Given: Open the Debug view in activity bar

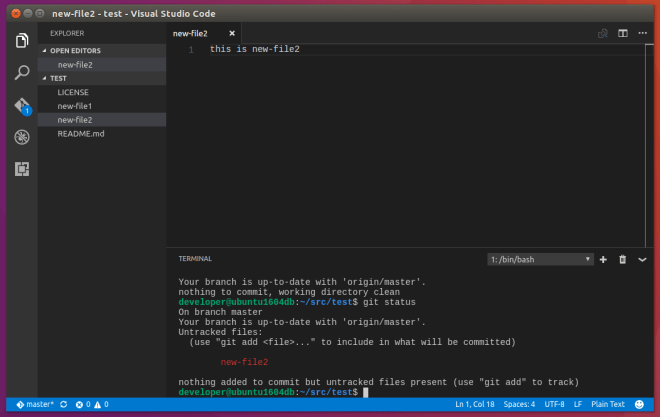Looking at the screenshot, I should pos(21,137).
